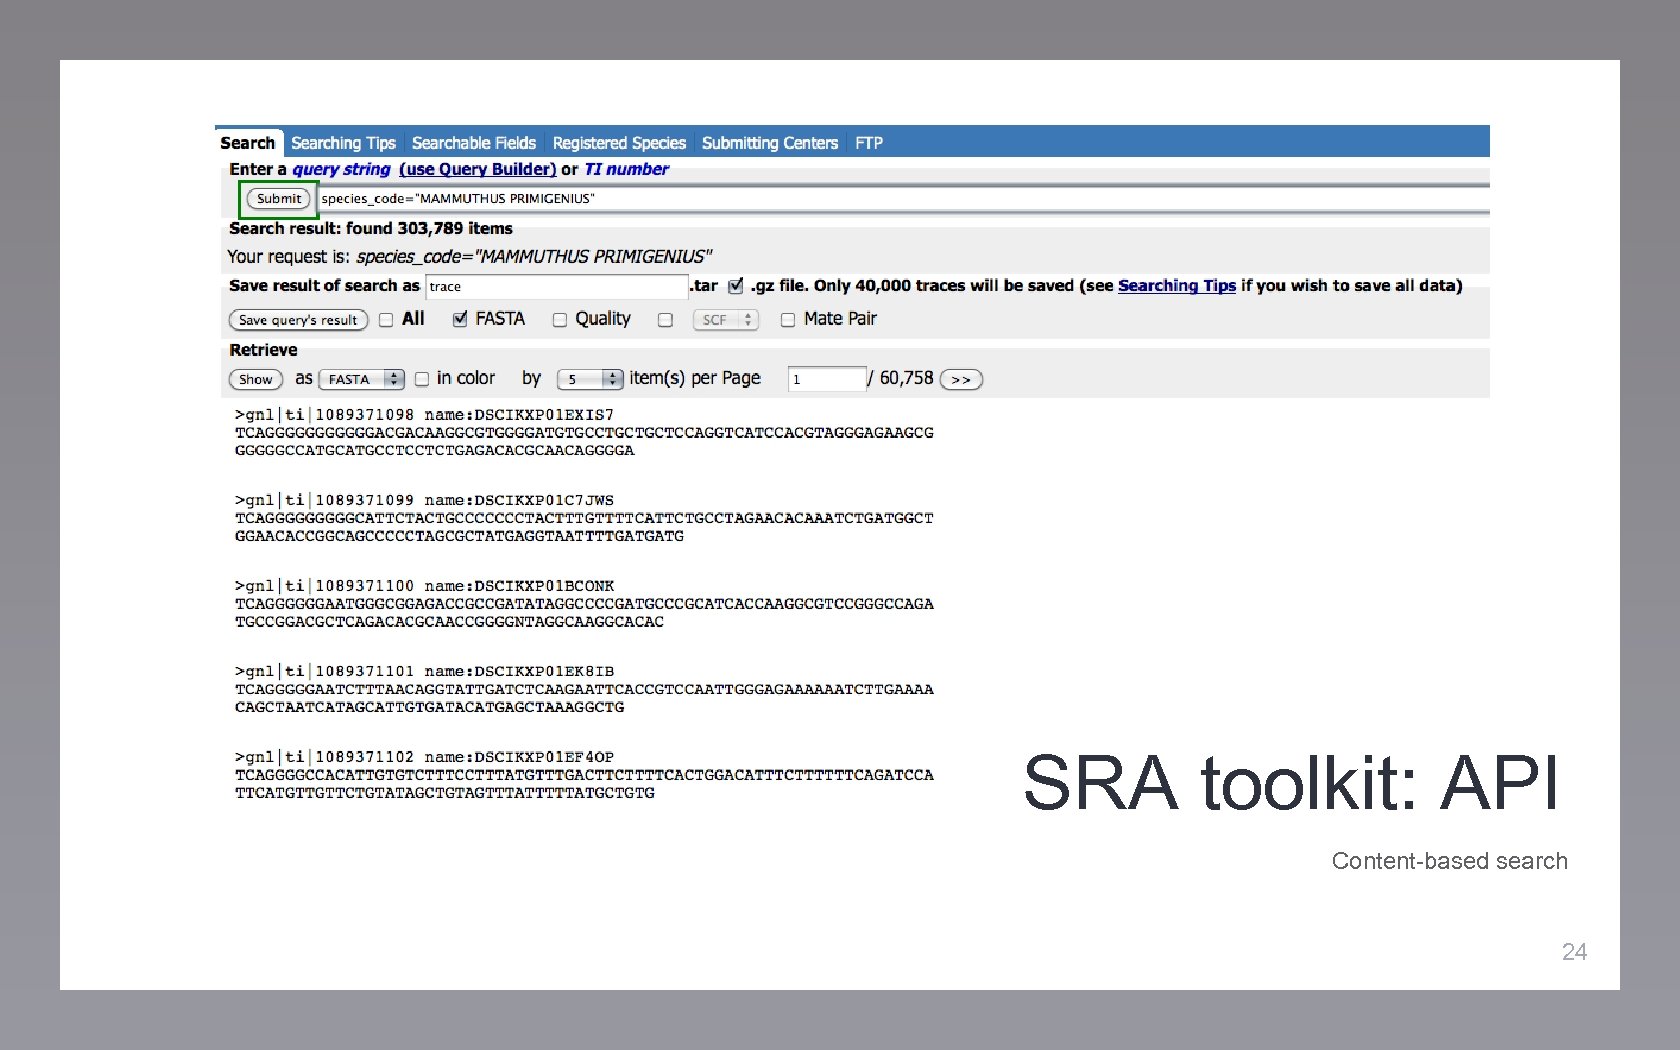Open the use Query Builder link
The width and height of the screenshot is (1680, 1050).
pyautogui.click(x=478, y=169)
